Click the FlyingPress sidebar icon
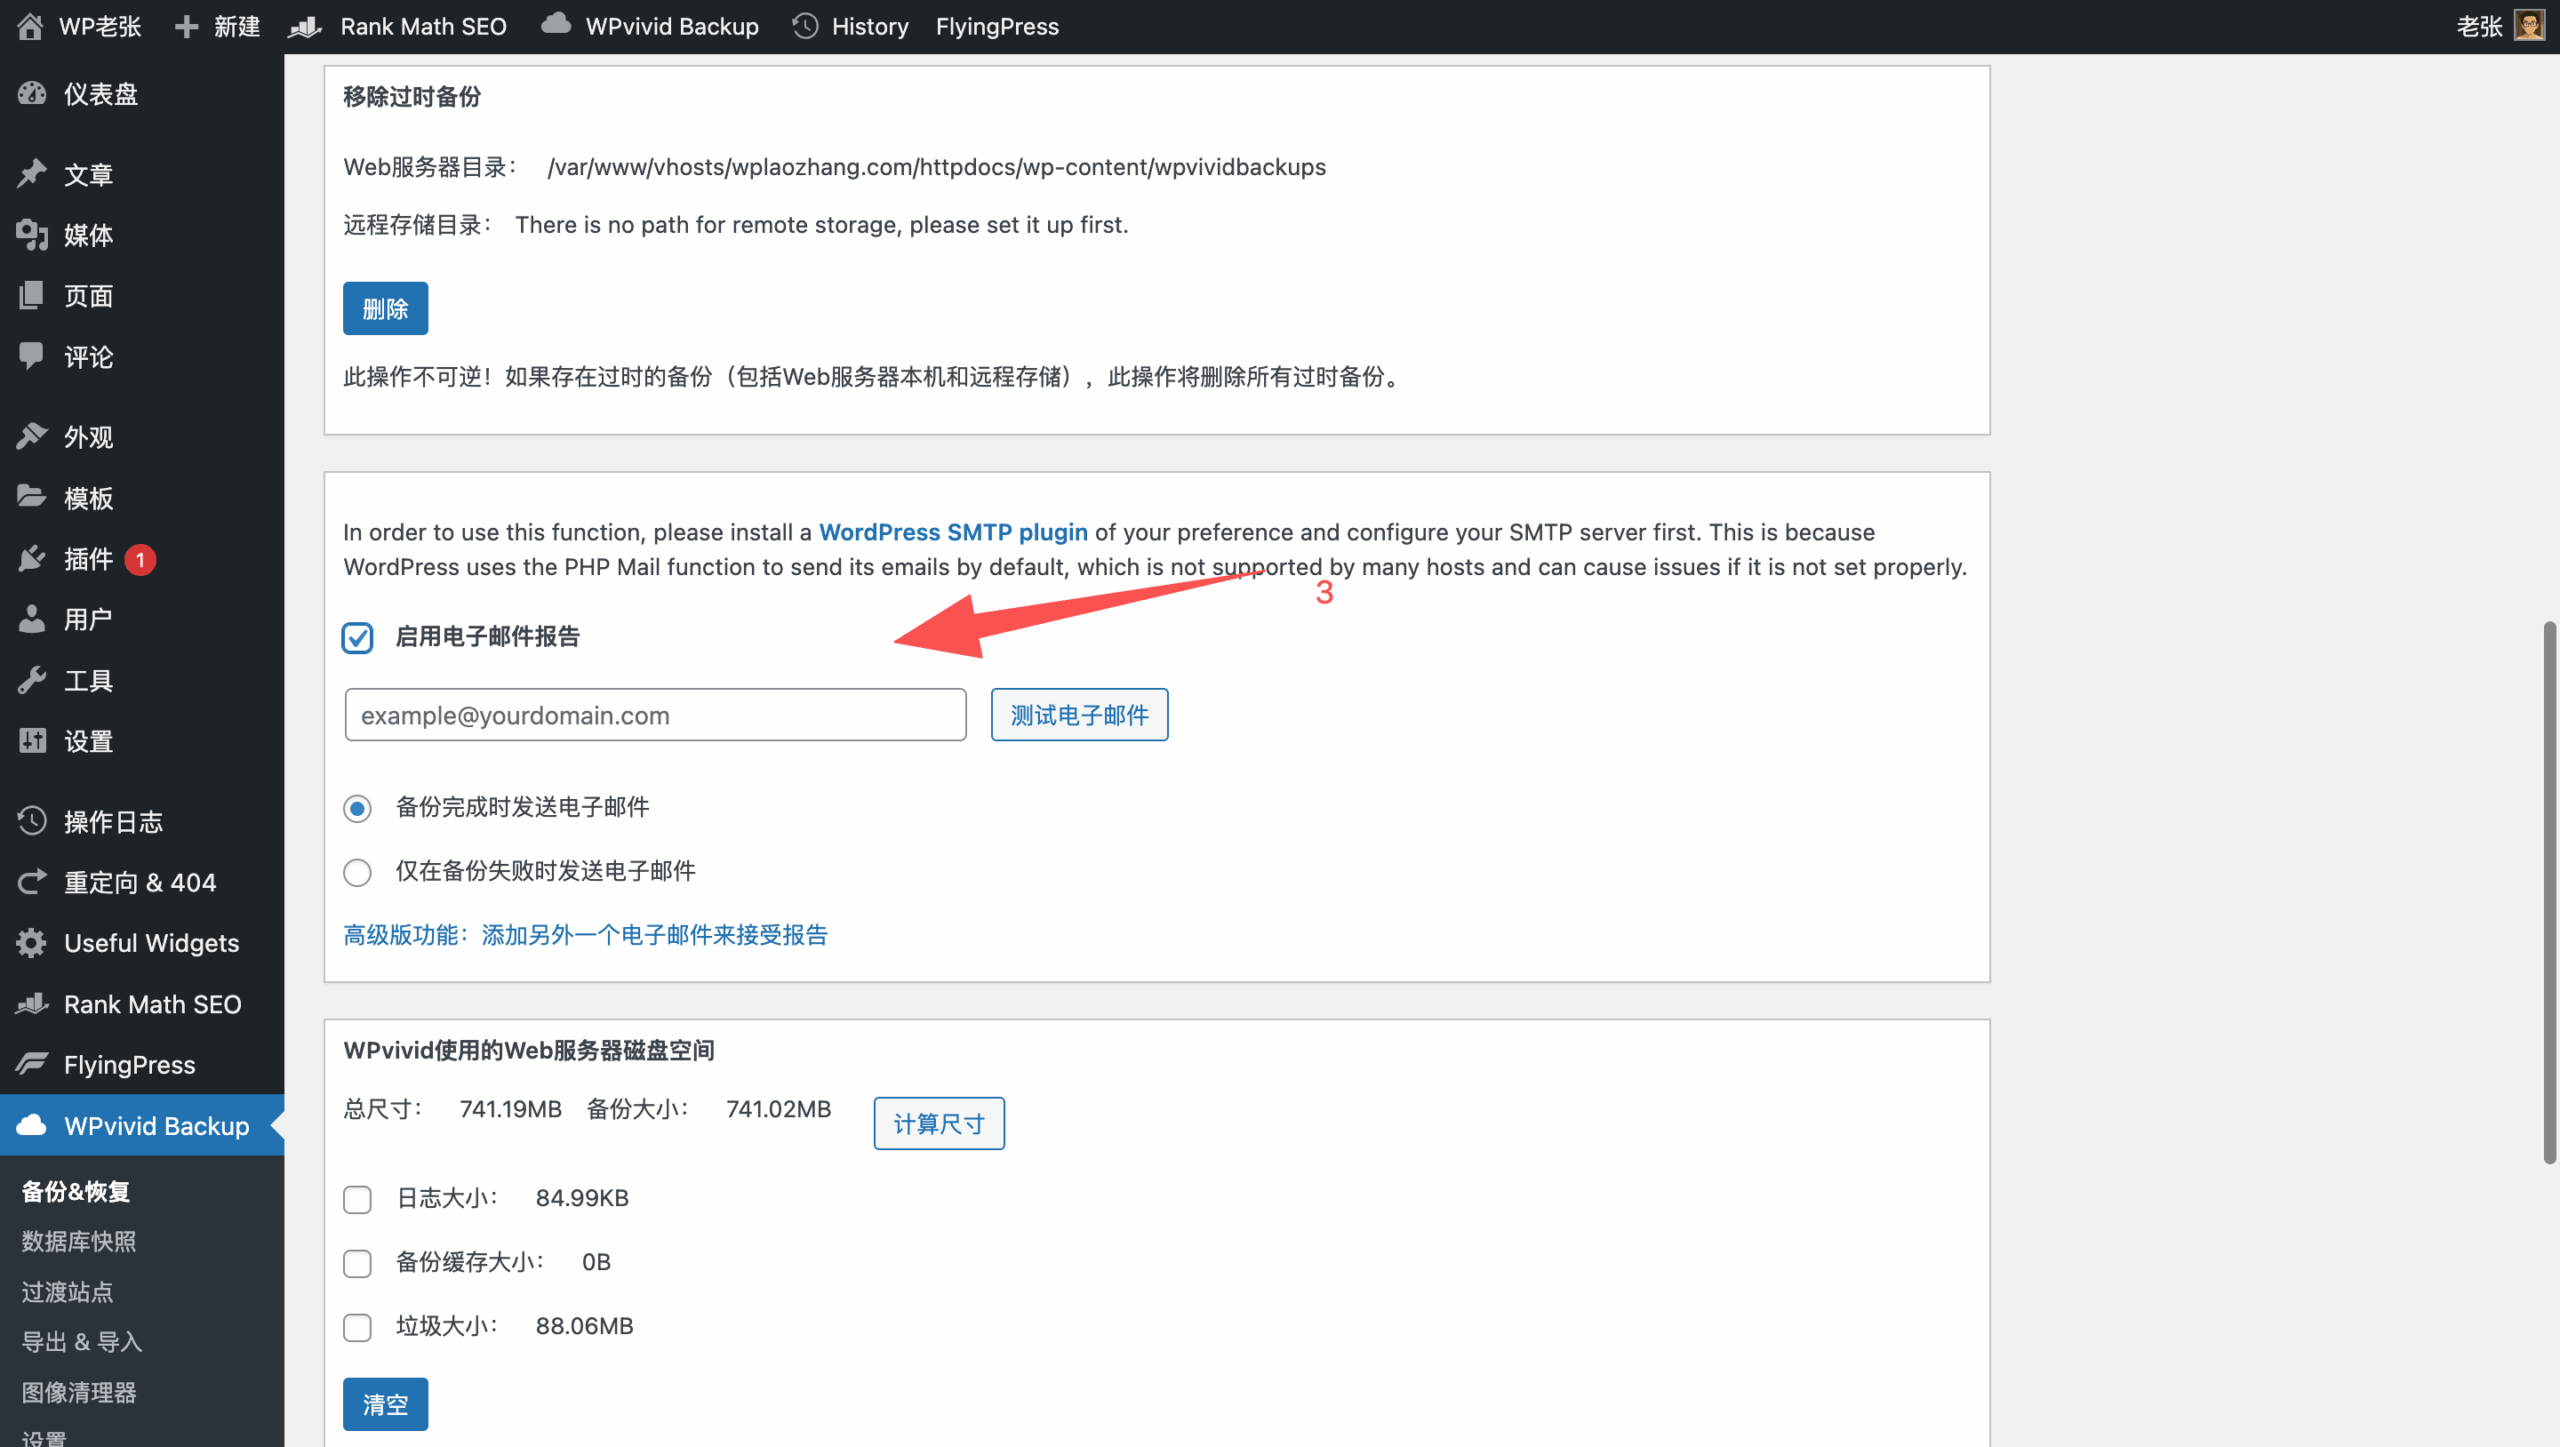Image resolution: width=2560 pixels, height=1447 pixels. click(32, 1064)
